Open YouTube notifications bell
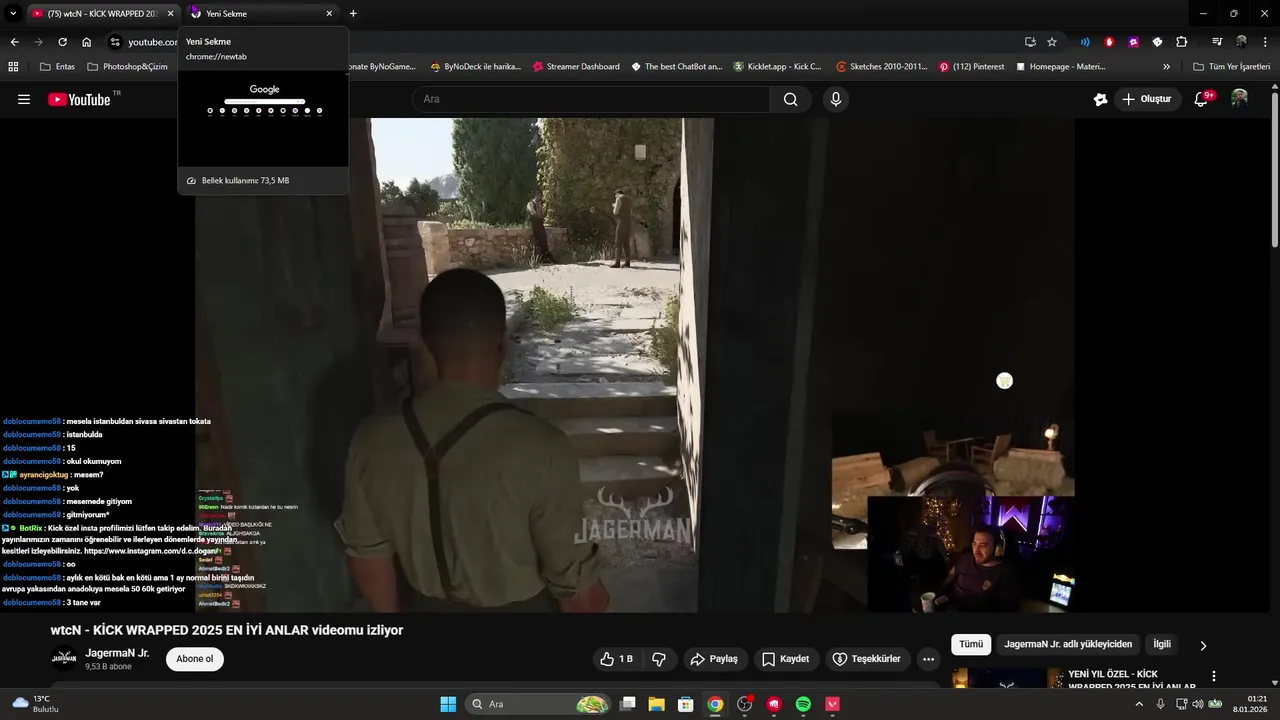 click(x=1202, y=99)
